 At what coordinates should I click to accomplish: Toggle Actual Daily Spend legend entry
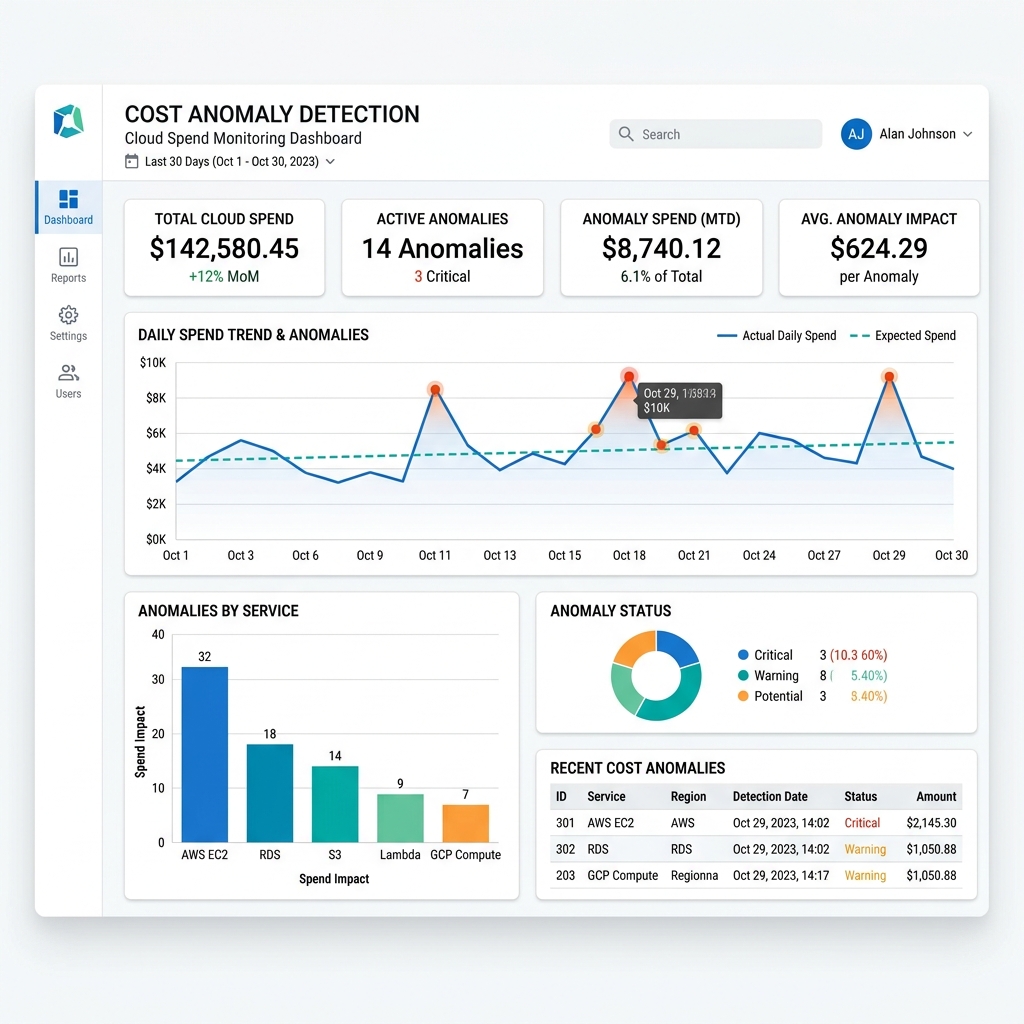[776, 336]
